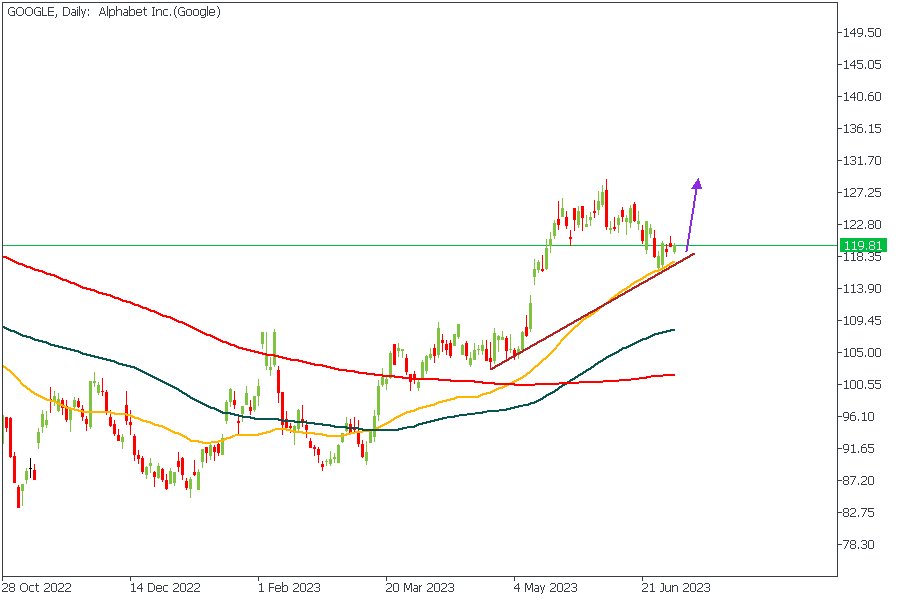This screenshot has height=600, width=900.
Task: Click the 140.60 price axis label
Action: [x=861, y=97]
